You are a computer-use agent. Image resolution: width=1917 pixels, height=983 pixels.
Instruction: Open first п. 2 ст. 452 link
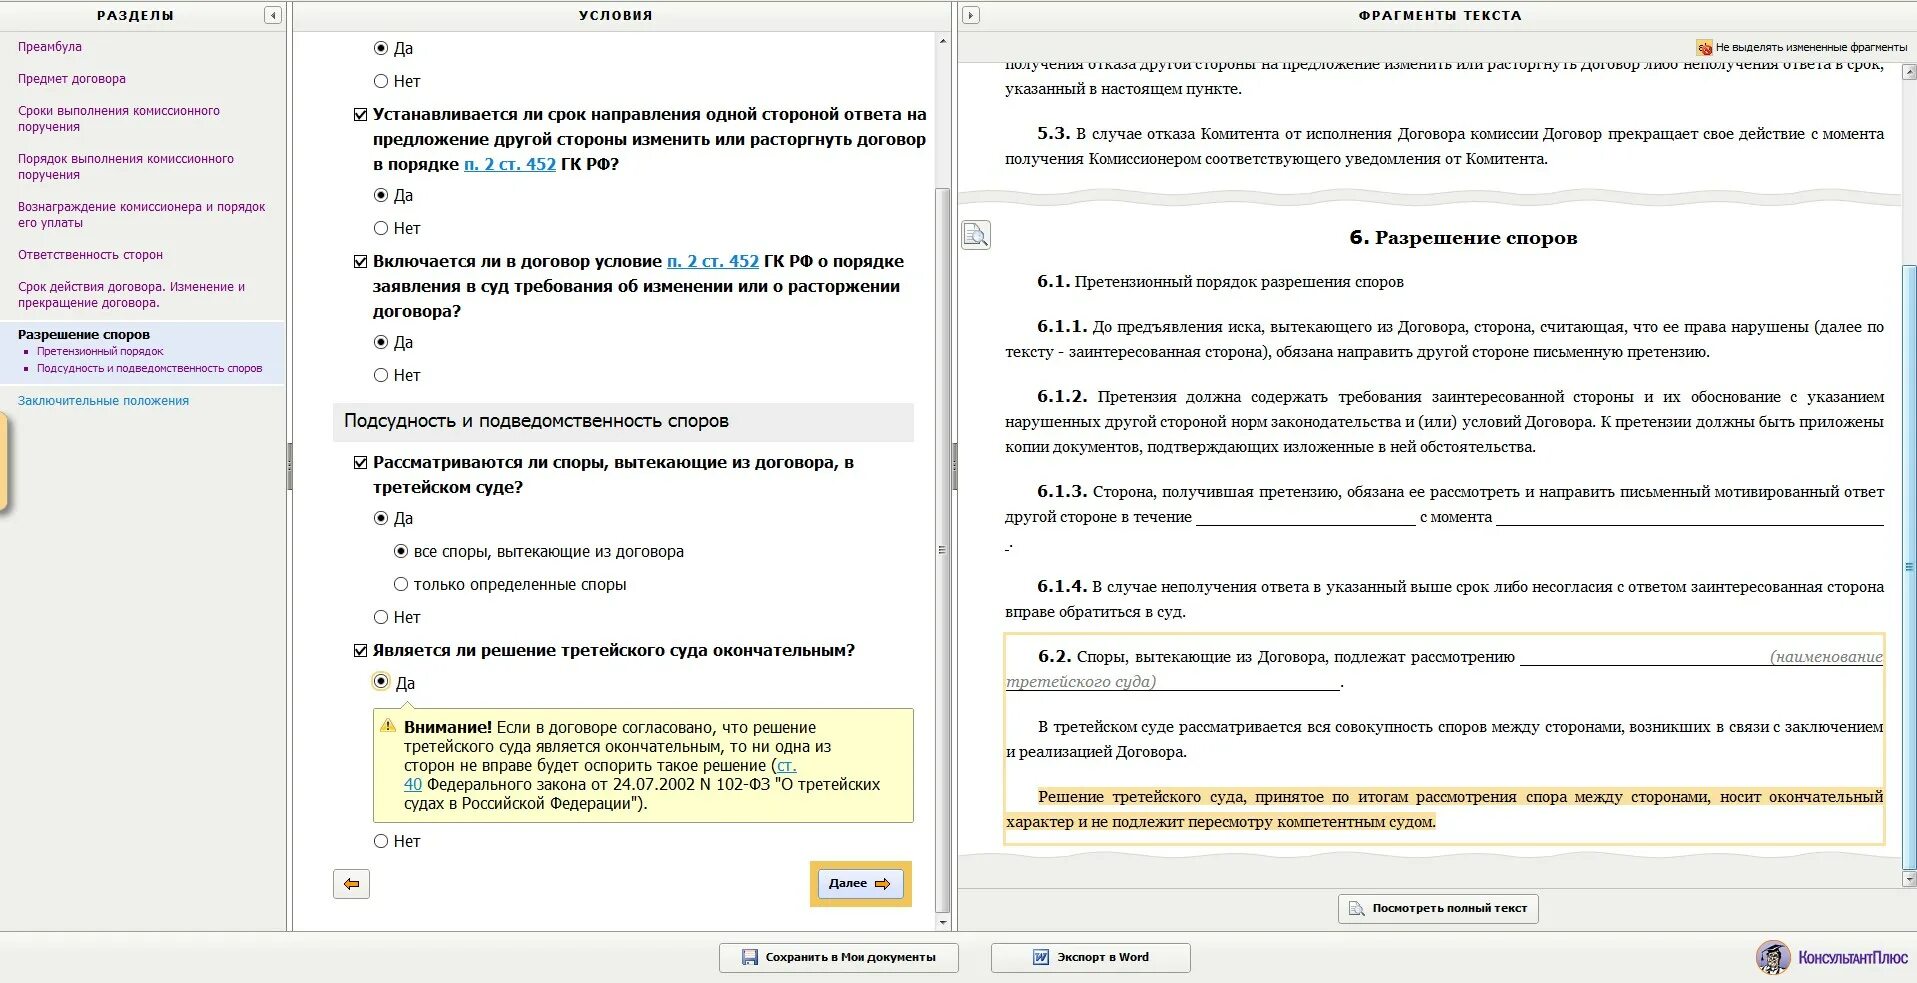510,165
